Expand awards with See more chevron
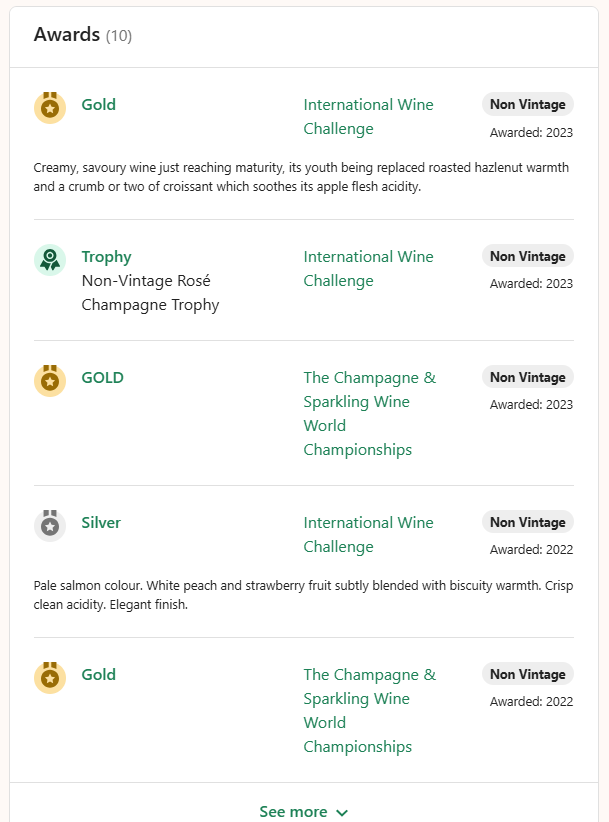609x822 pixels. click(x=342, y=813)
